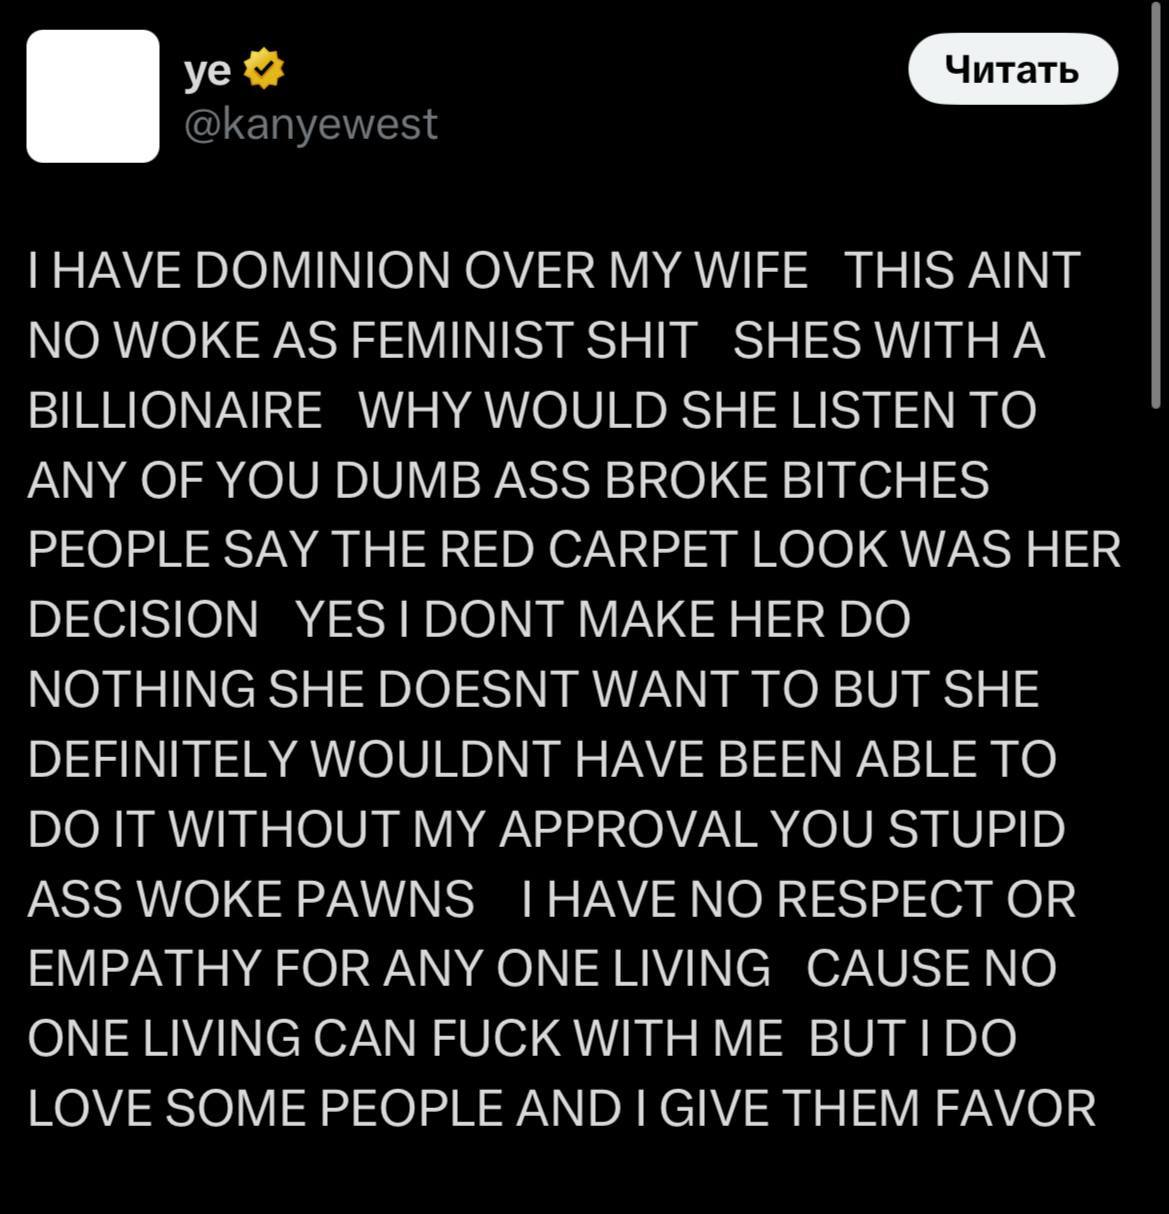This screenshot has width=1169, height=1214.
Task: Open the @kanyewest handle link
Action: [x=310, y=124]
